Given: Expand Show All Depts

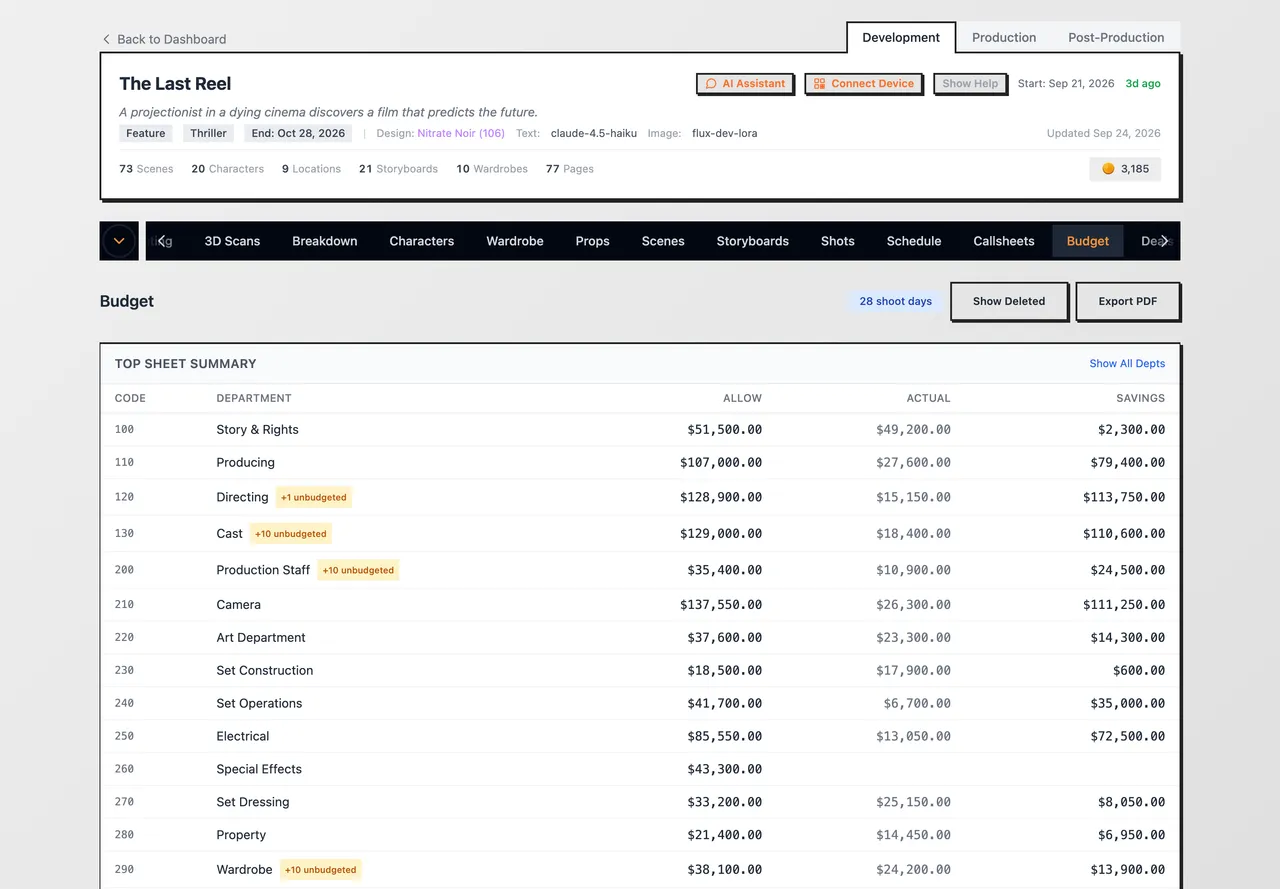Looking at the screenshot, I should [x=1127, y=364].
